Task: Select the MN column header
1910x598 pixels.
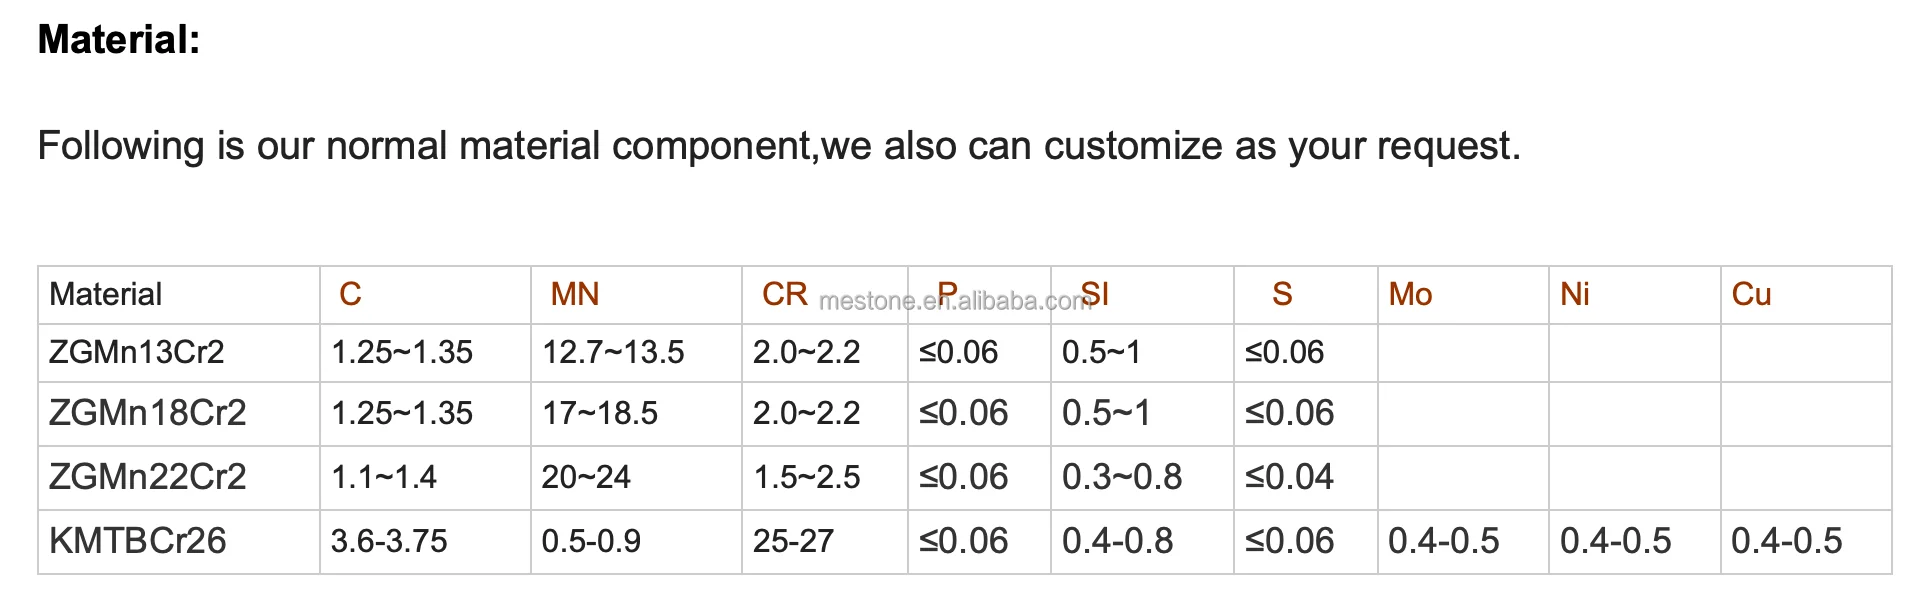Action: click(x=574, y=294)
